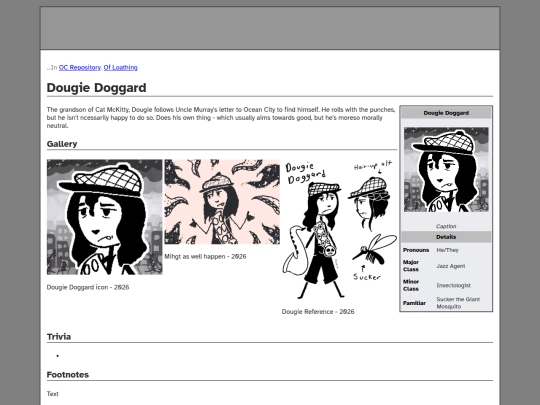The width and height of the screenshot is (540, 405).
Task: Click caption 'Dougie Reference - 2026'
Action: (x=318, y=312)
